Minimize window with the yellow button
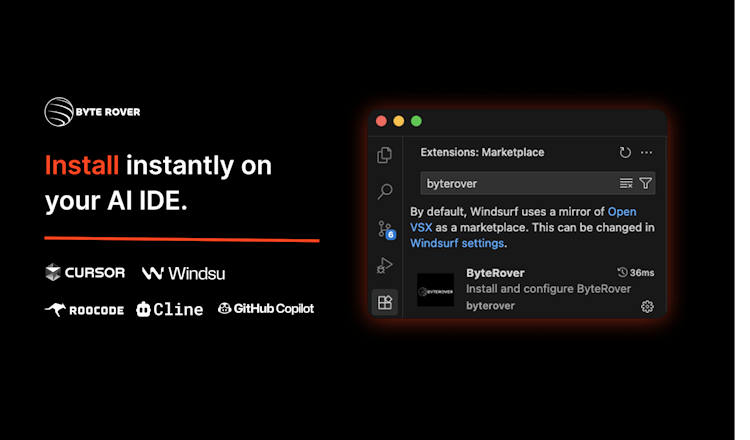 point(398,121)
